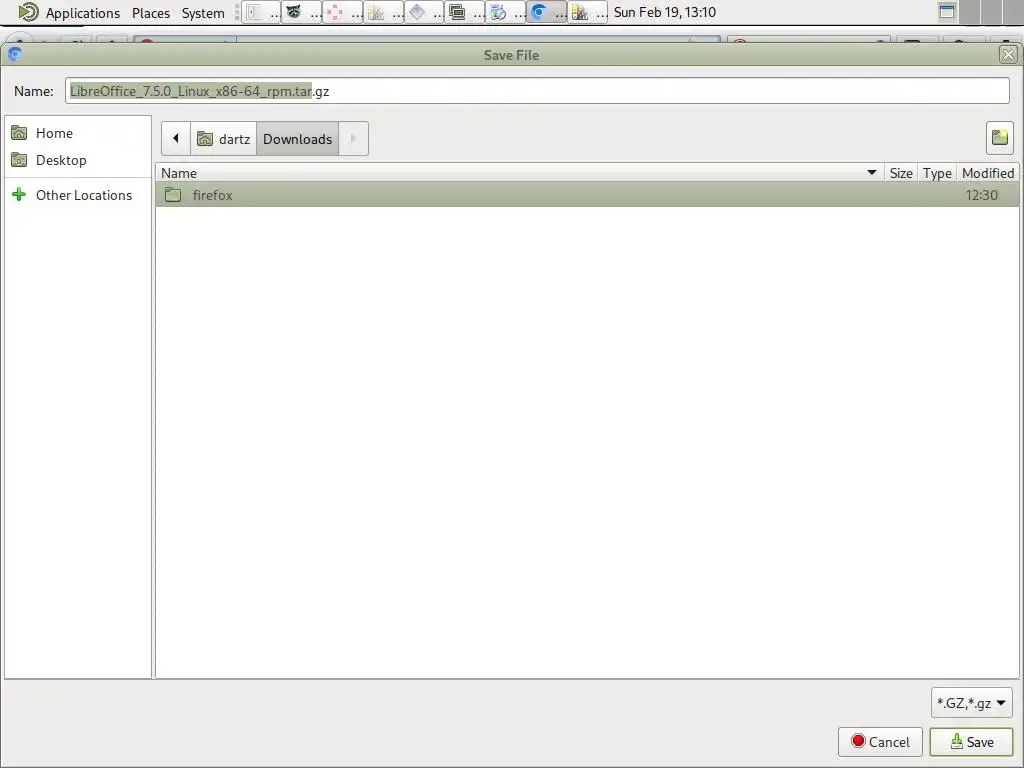
Task: Switch to the grey diamond taskbar window
Action: 424,12
